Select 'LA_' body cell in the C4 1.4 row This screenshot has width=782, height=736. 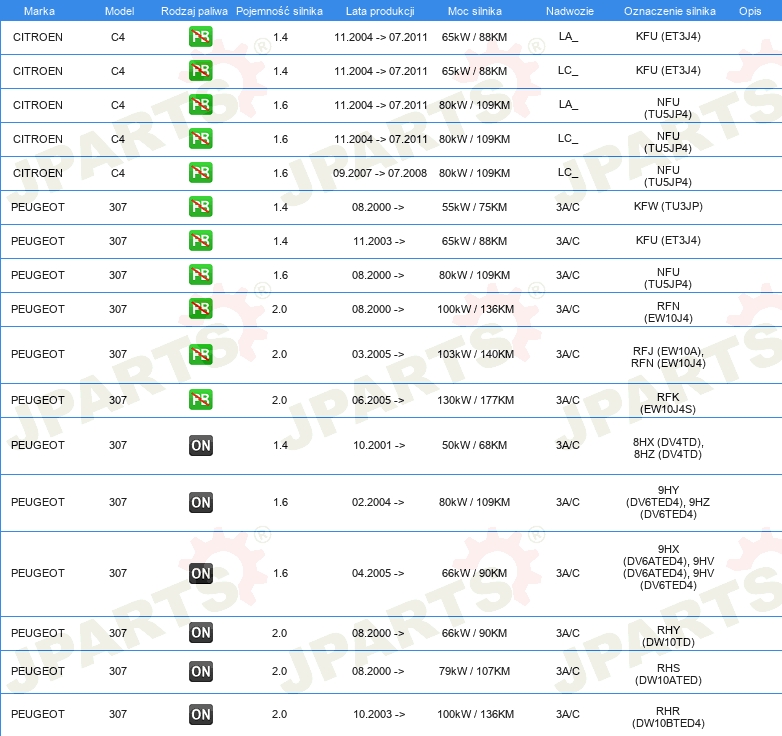[569, 36]
